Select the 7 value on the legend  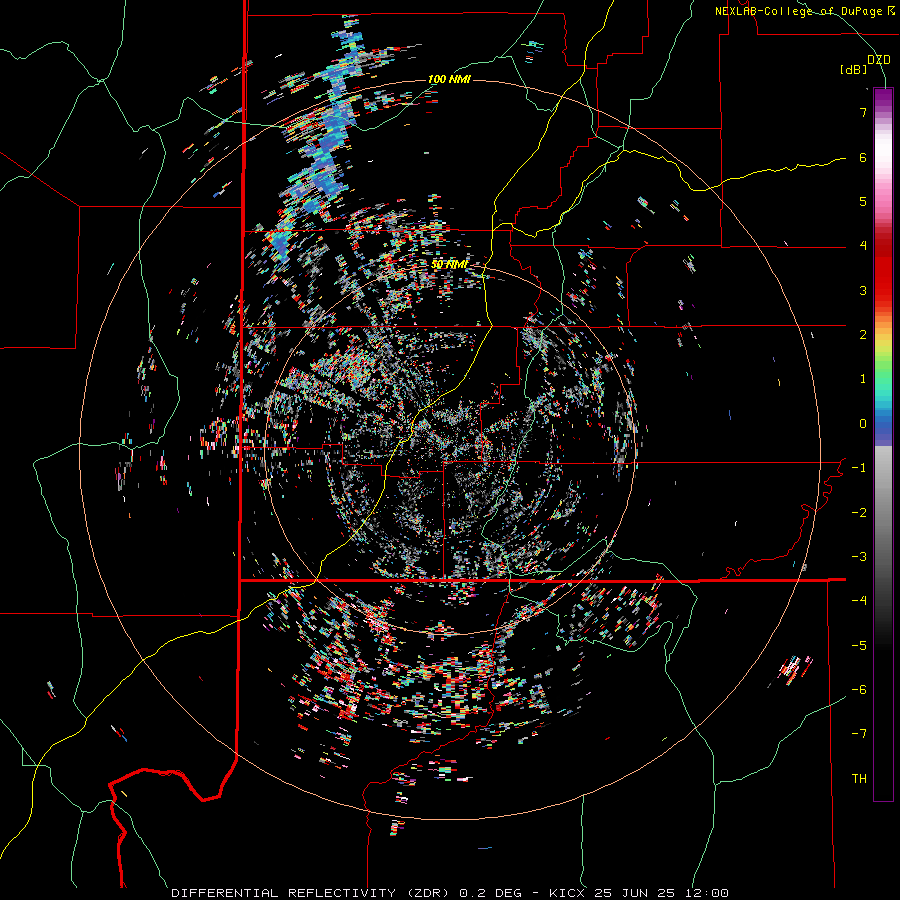[863, 112]
